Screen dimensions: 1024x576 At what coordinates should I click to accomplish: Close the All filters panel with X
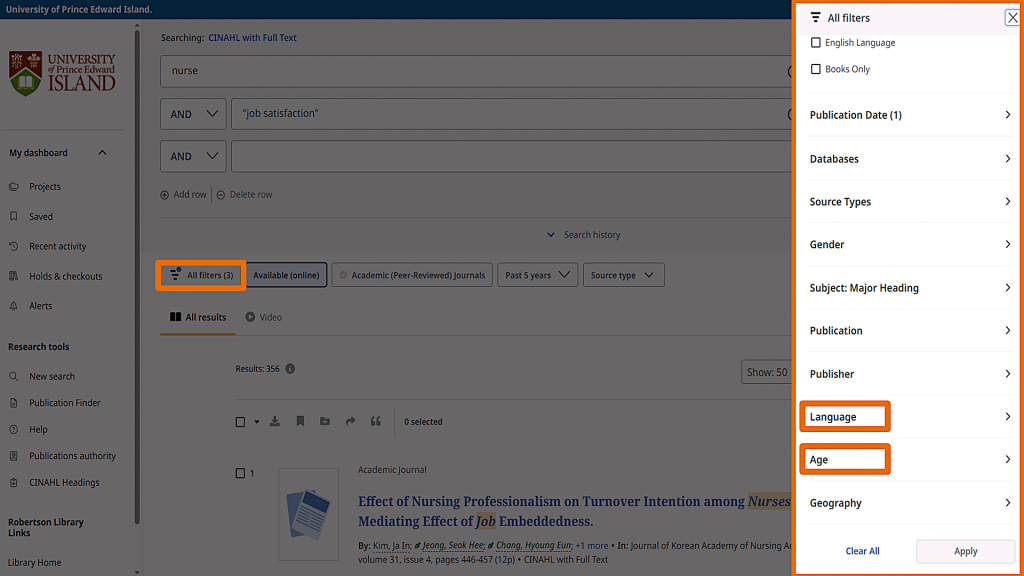click(x=1012, y=18)
